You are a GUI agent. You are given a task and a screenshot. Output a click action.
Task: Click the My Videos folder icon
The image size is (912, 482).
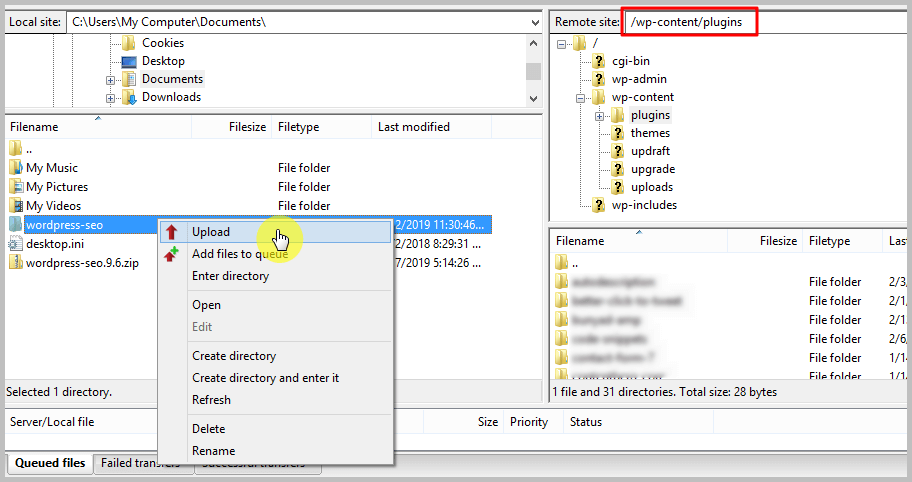[x=16, y=206]
